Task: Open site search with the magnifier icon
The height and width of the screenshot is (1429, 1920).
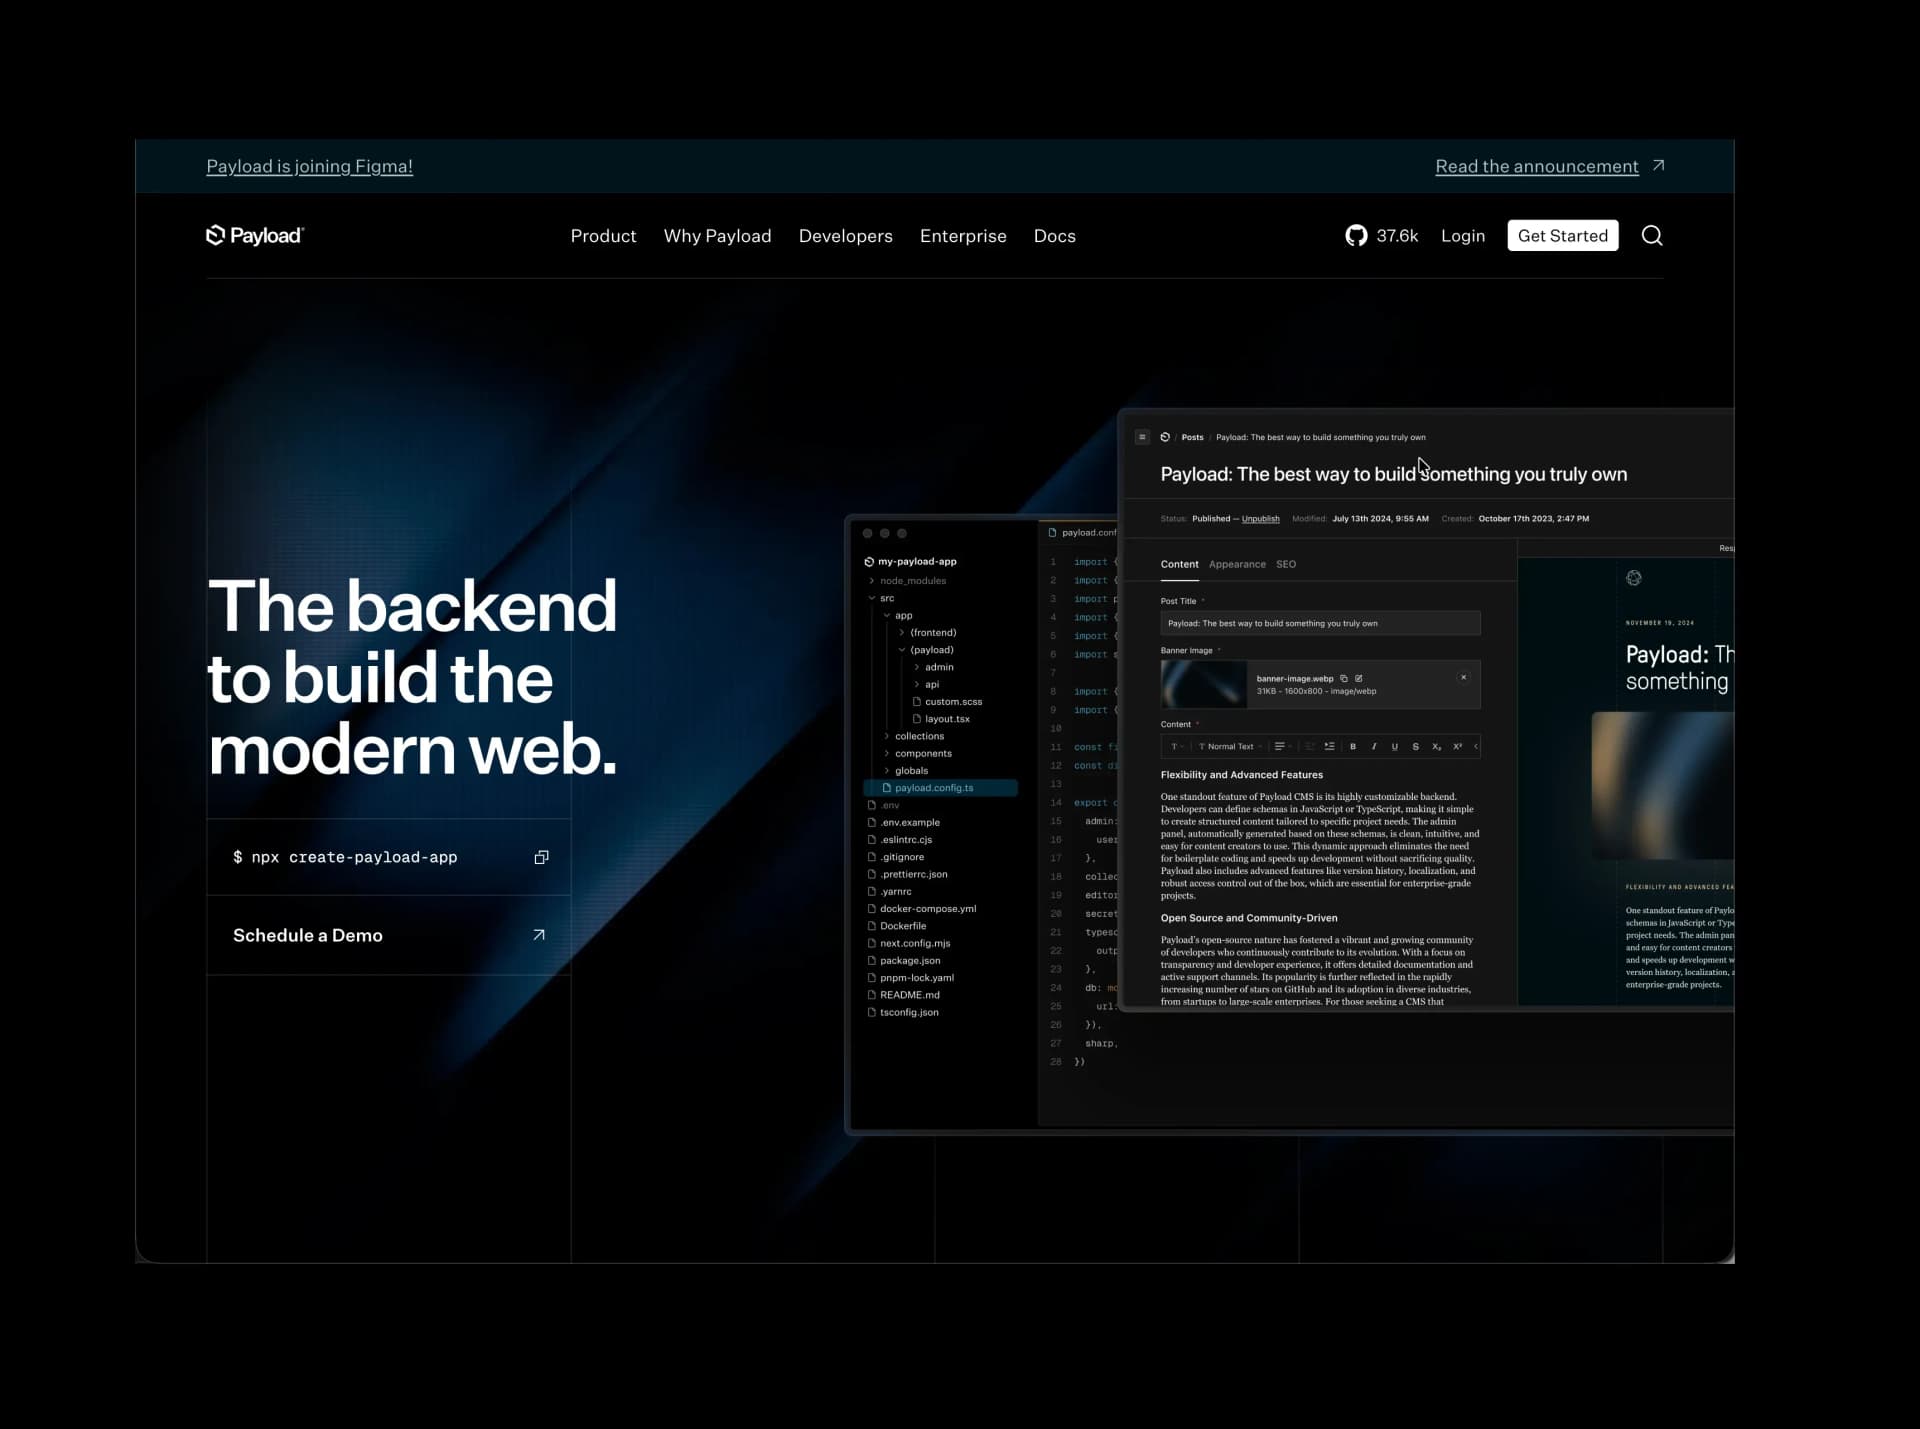Action: [1652, 236]
